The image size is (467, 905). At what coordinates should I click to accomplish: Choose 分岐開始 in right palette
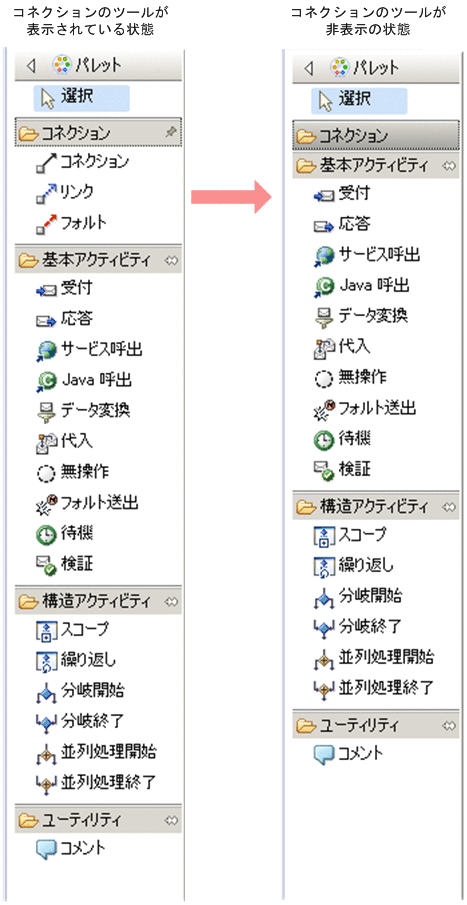pyautogui.click(x=358, y=596)
